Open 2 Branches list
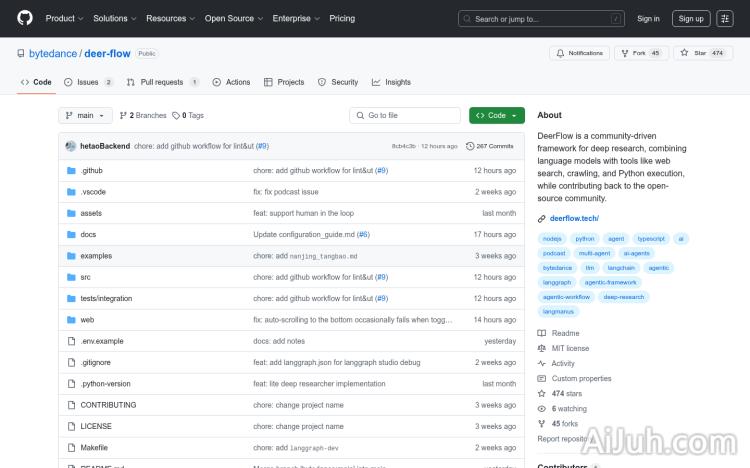 [143, 115]
